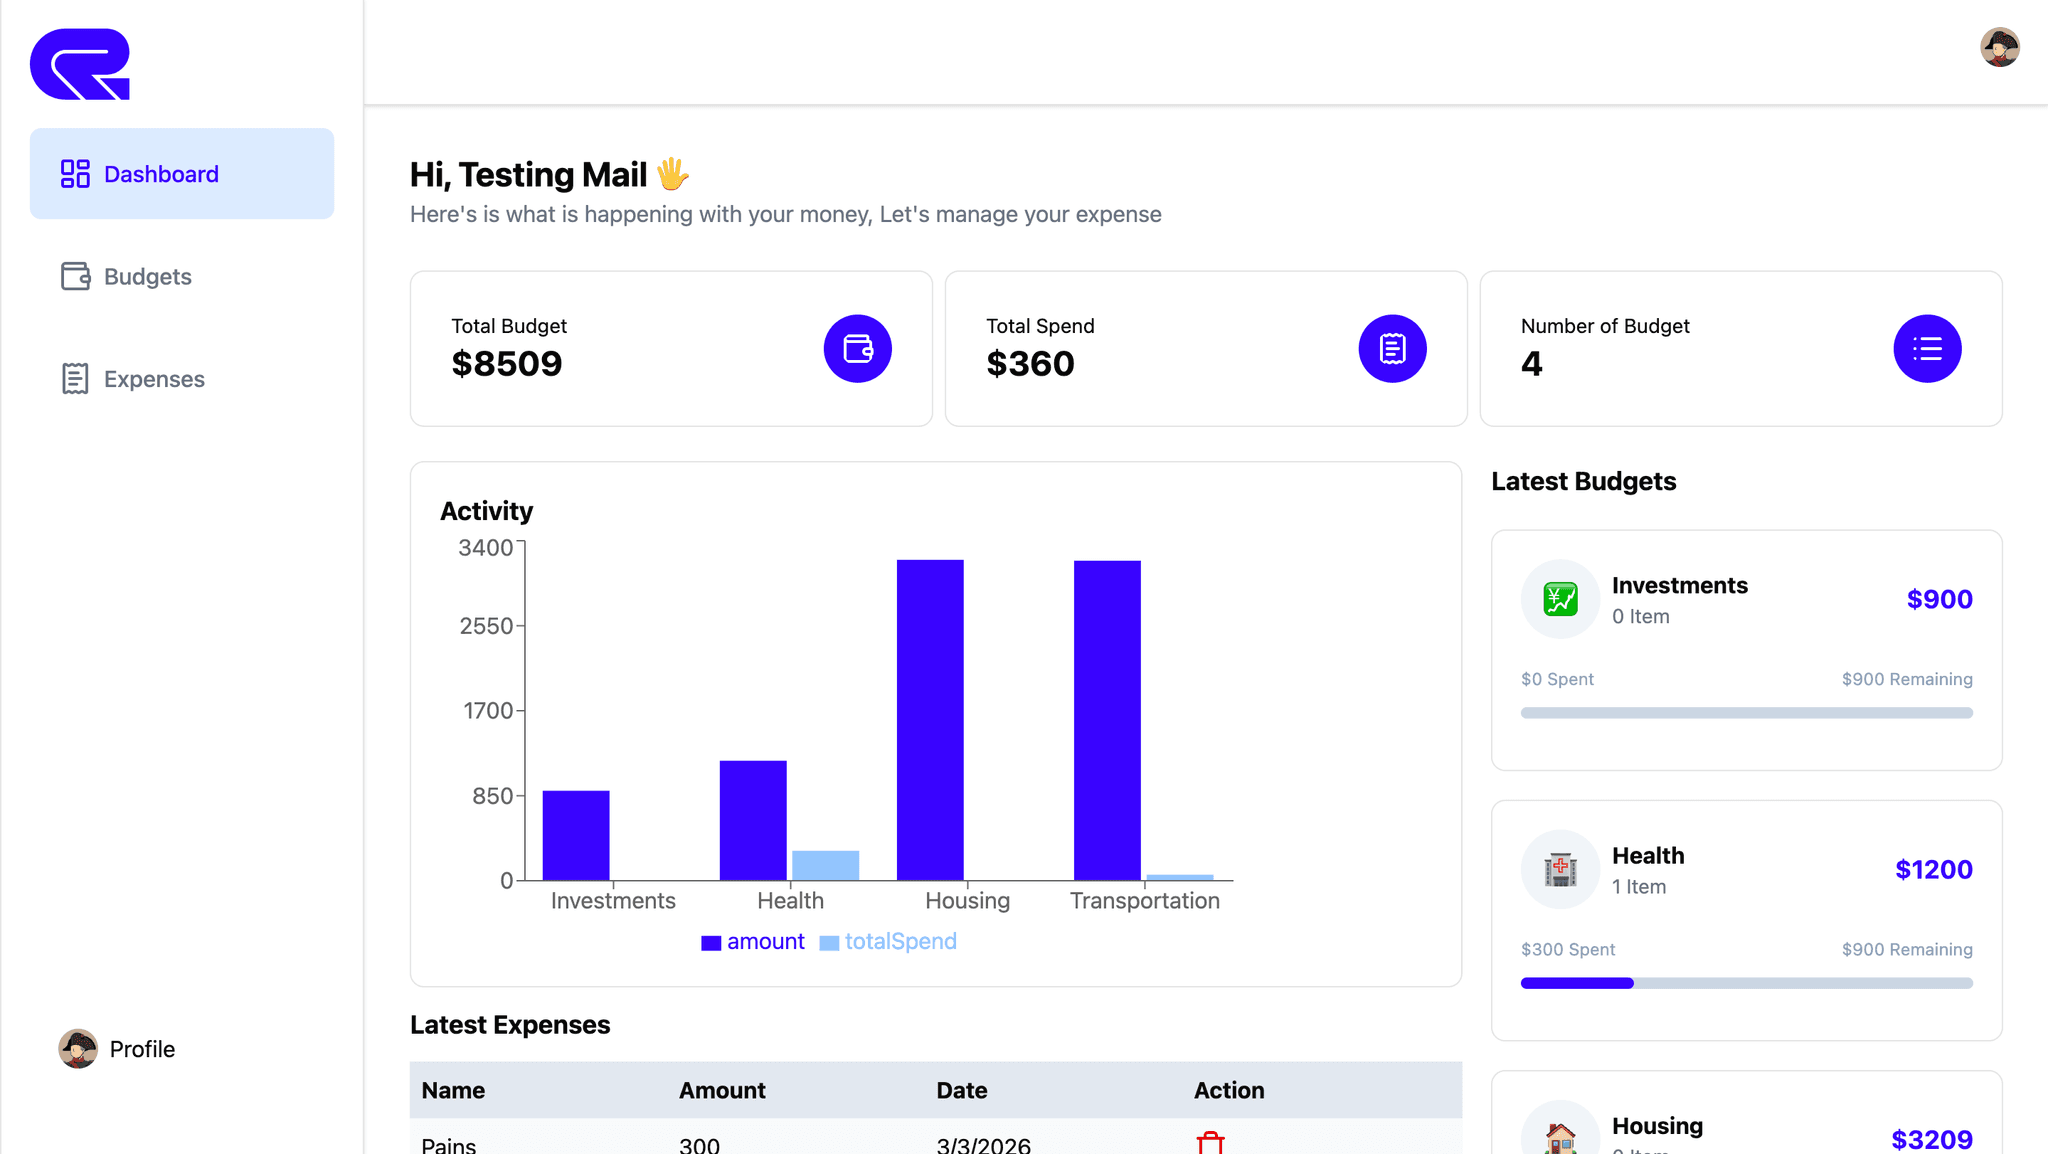Delete the Pains expense with trash icon
2048x1154 pixels.
1210,1142
